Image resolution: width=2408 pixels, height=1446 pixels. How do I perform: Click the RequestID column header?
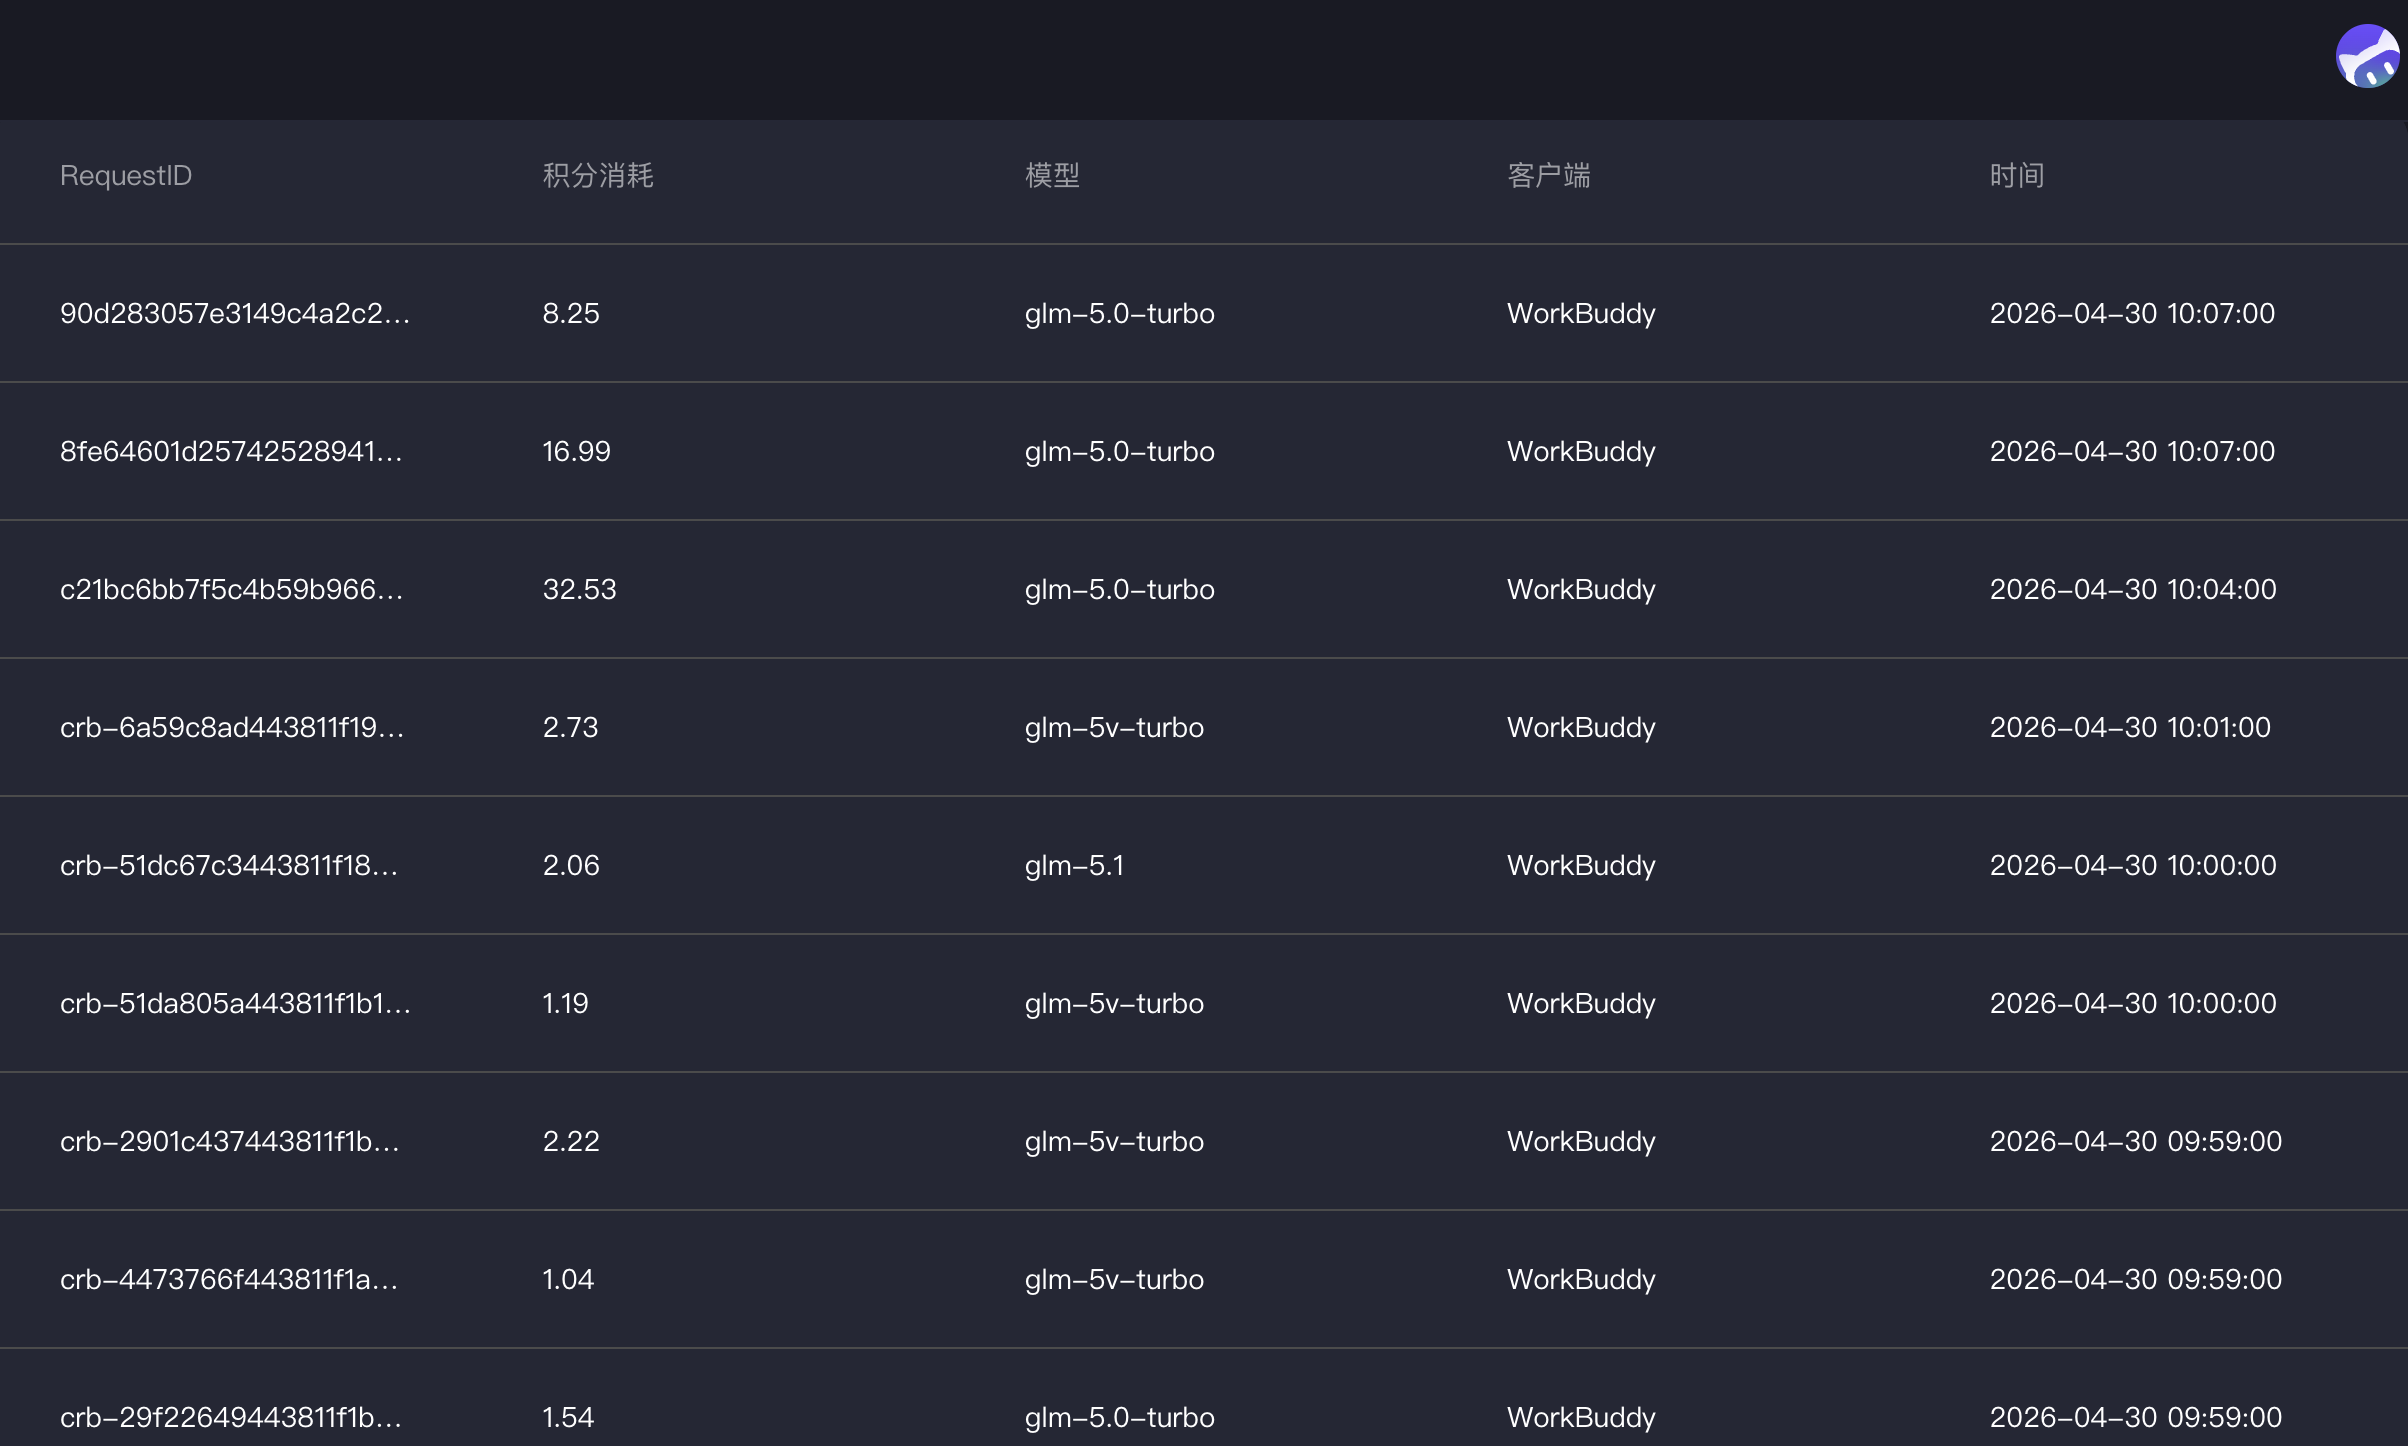pyautogui.click(x=126, y=176)
